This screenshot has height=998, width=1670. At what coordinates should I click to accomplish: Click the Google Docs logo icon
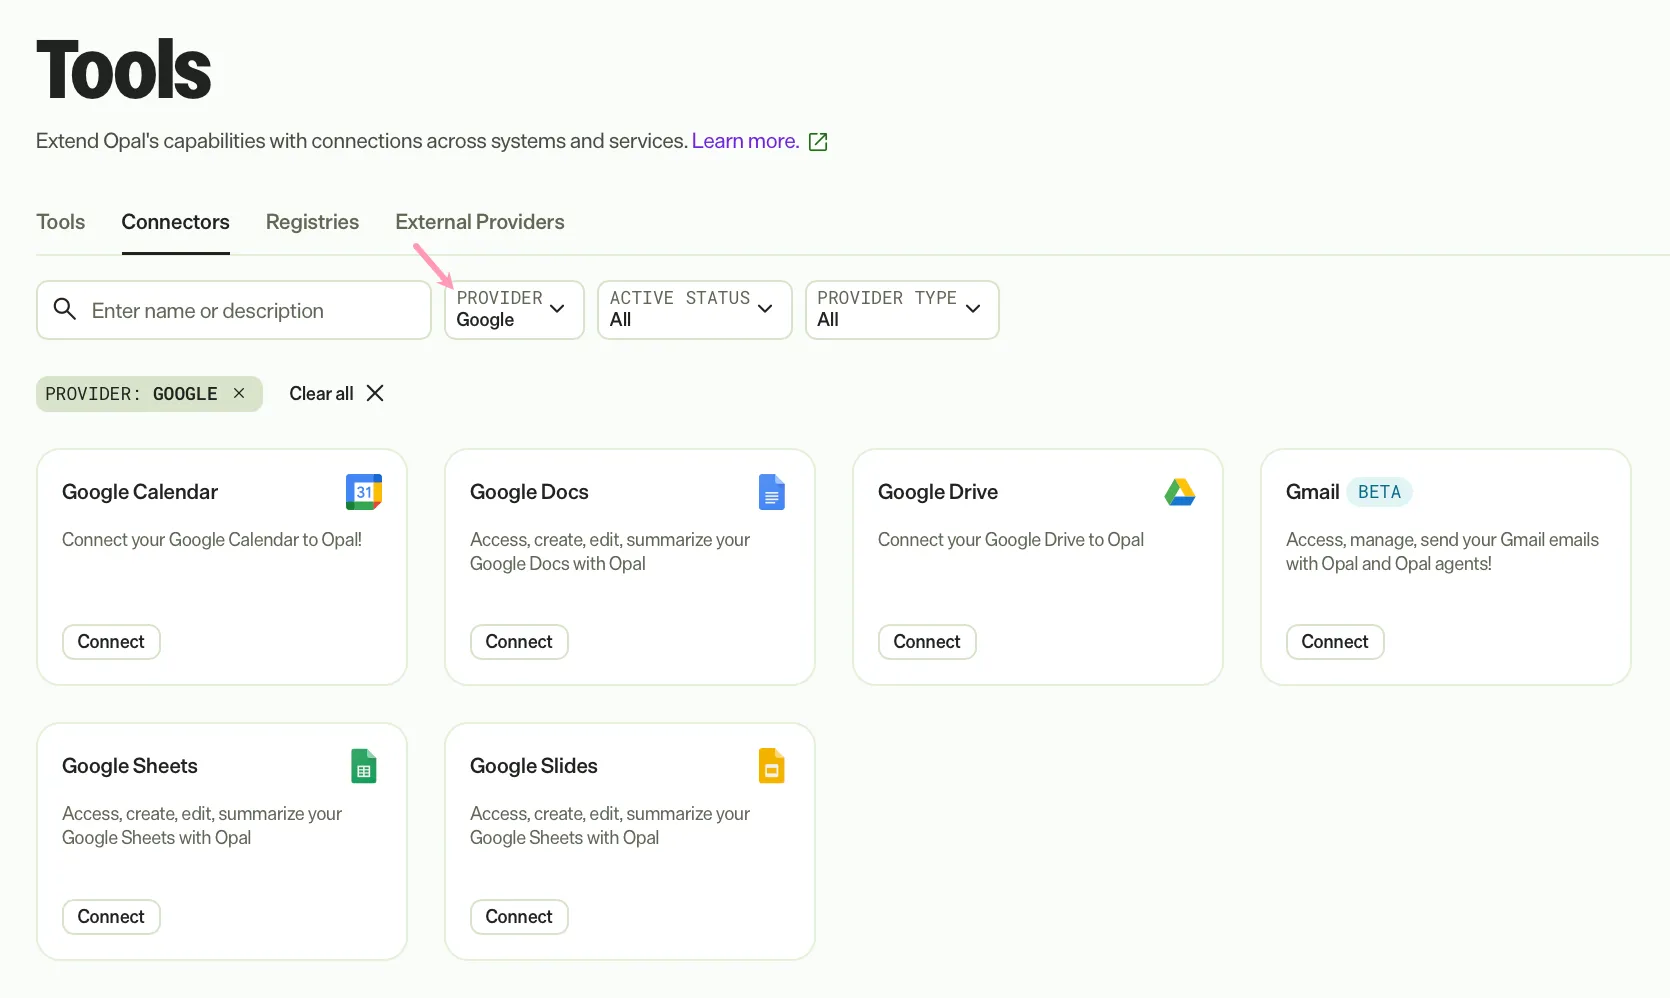tap(772, 492)
